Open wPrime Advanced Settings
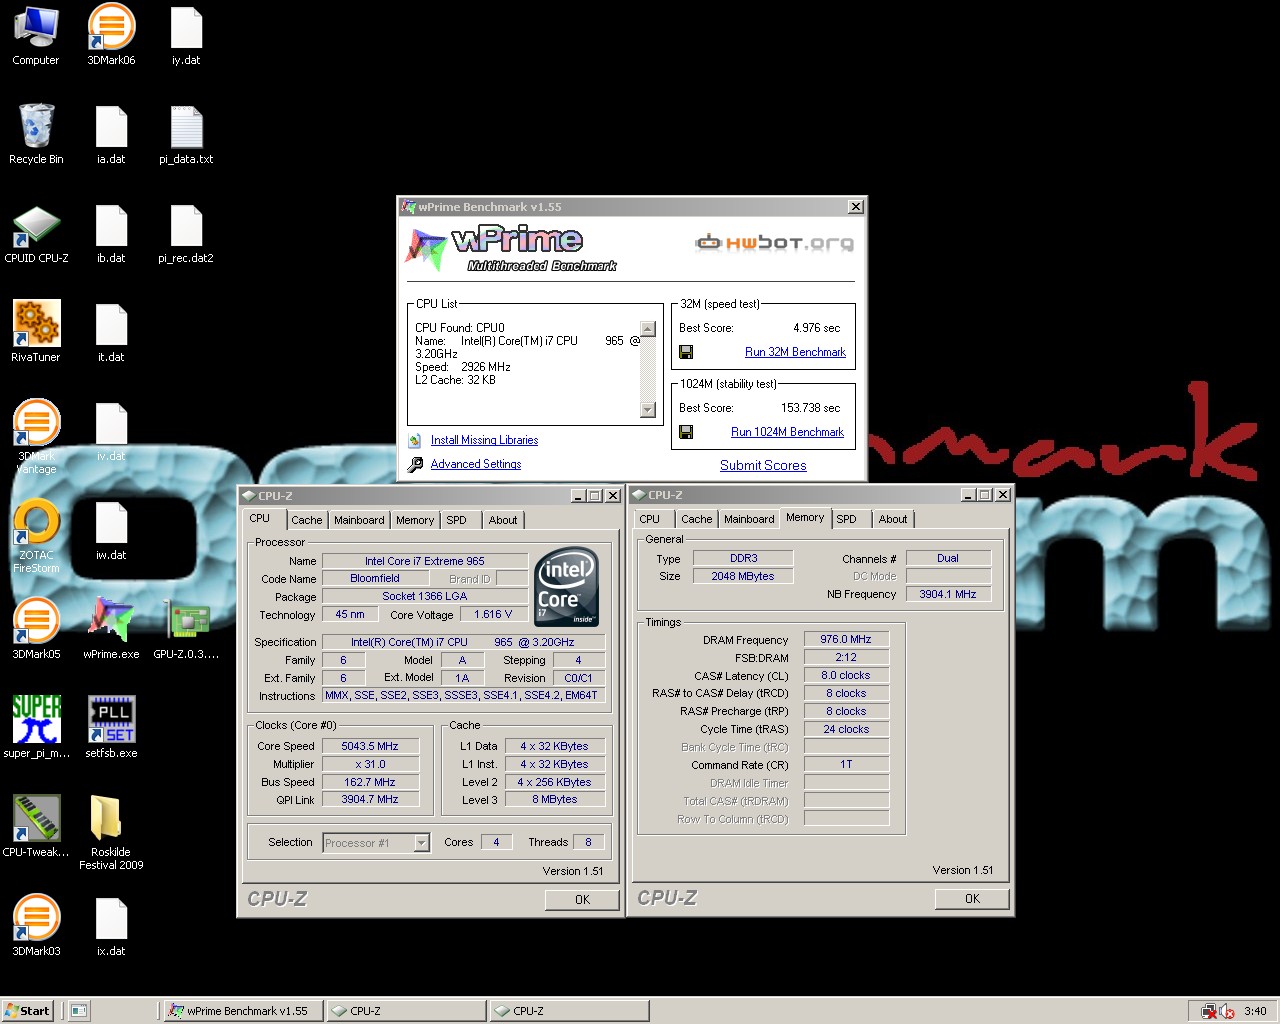Image resolution: width=1280 pixels, height=1024 pixels. (x=476, y=464)
